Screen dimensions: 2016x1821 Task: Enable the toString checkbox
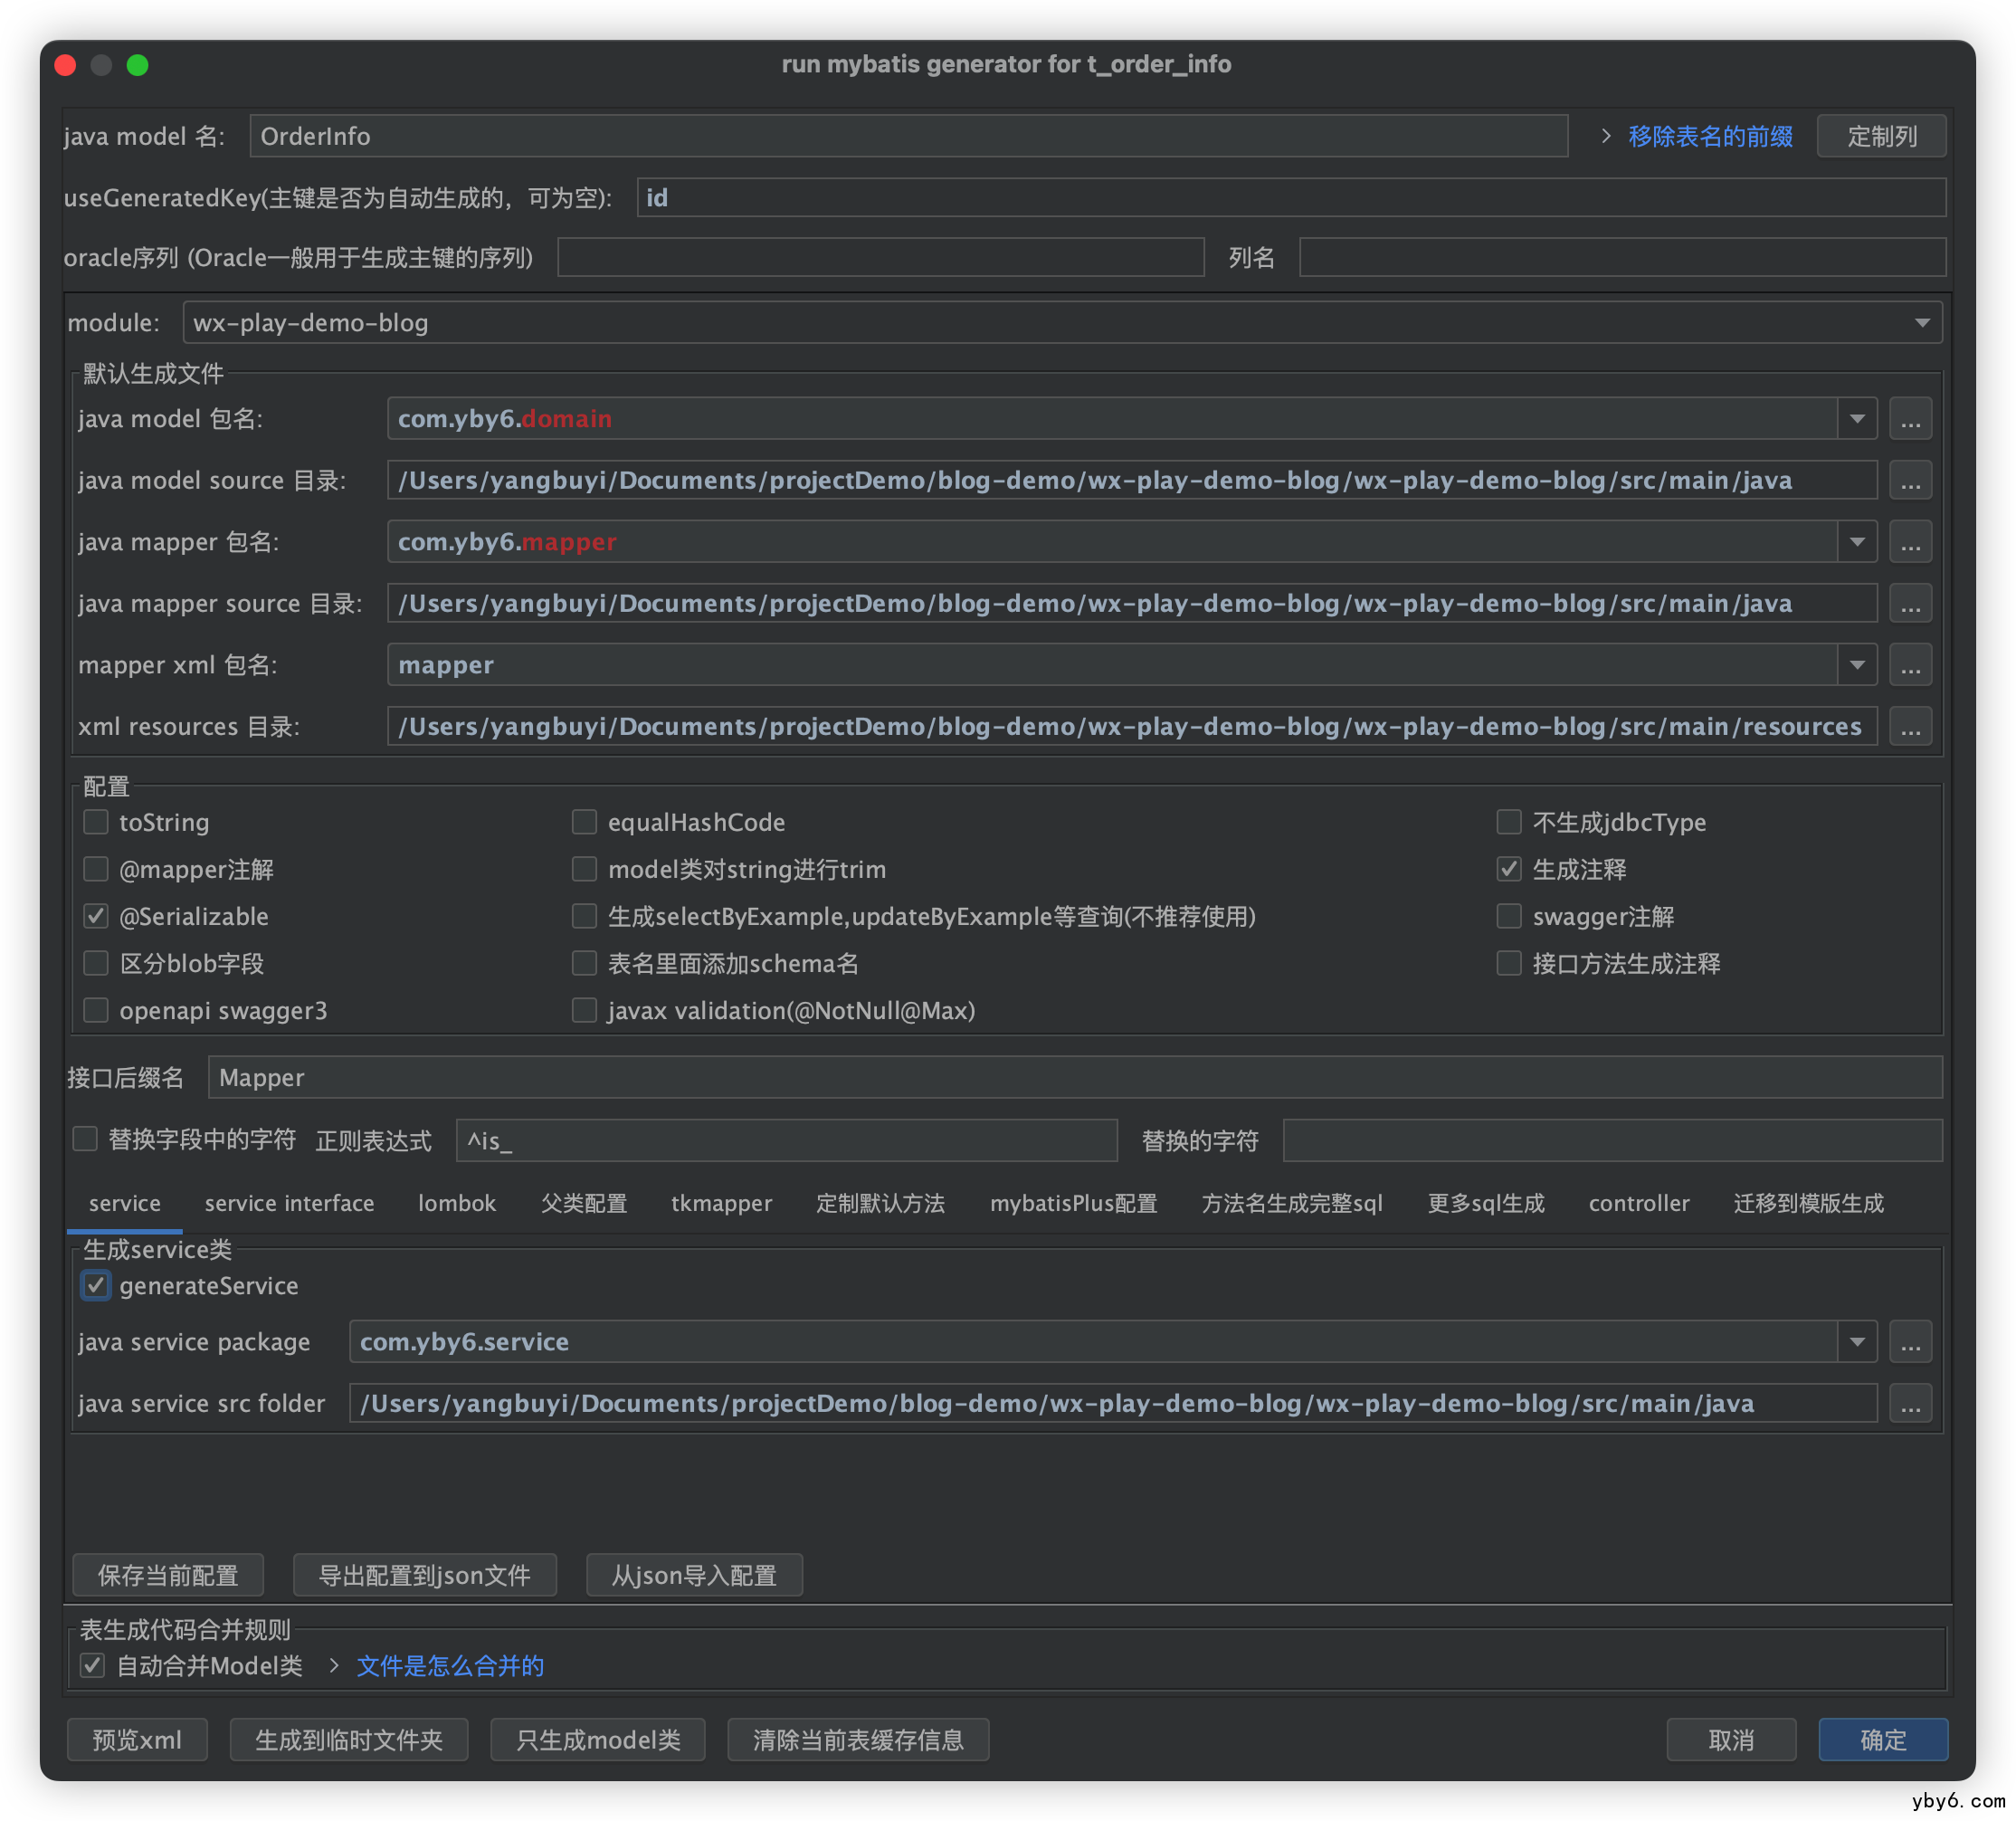[96, 822]
